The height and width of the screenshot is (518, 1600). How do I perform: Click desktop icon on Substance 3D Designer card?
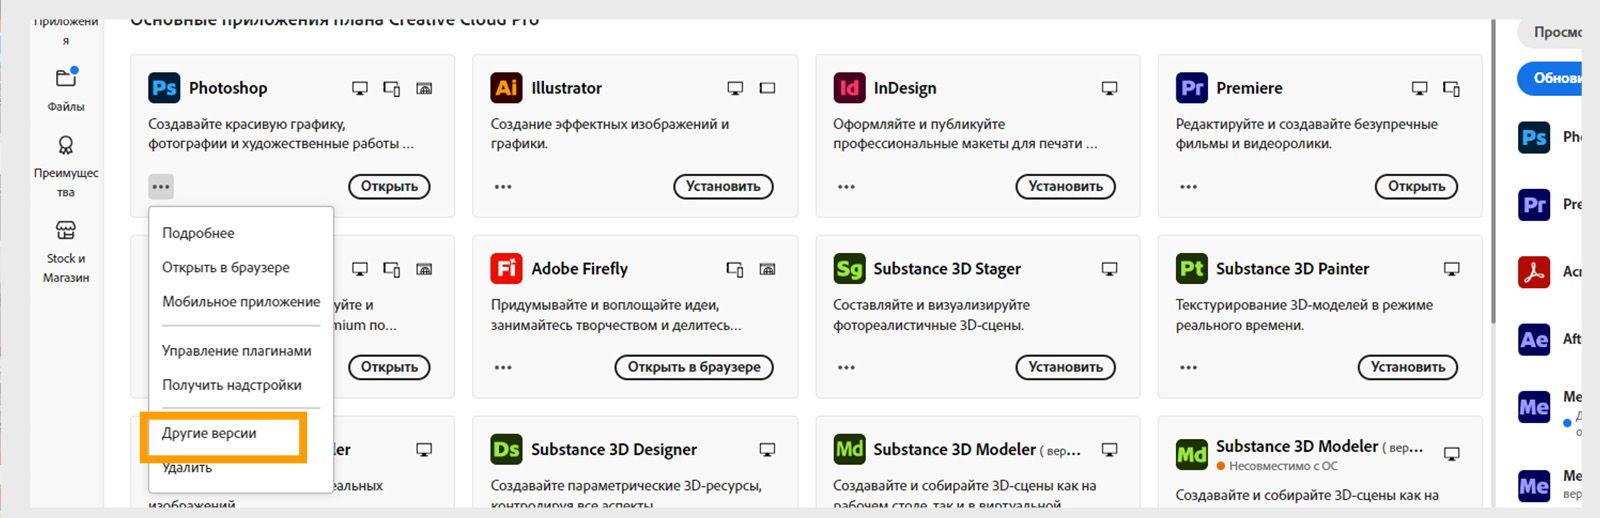tap(767, 450)
